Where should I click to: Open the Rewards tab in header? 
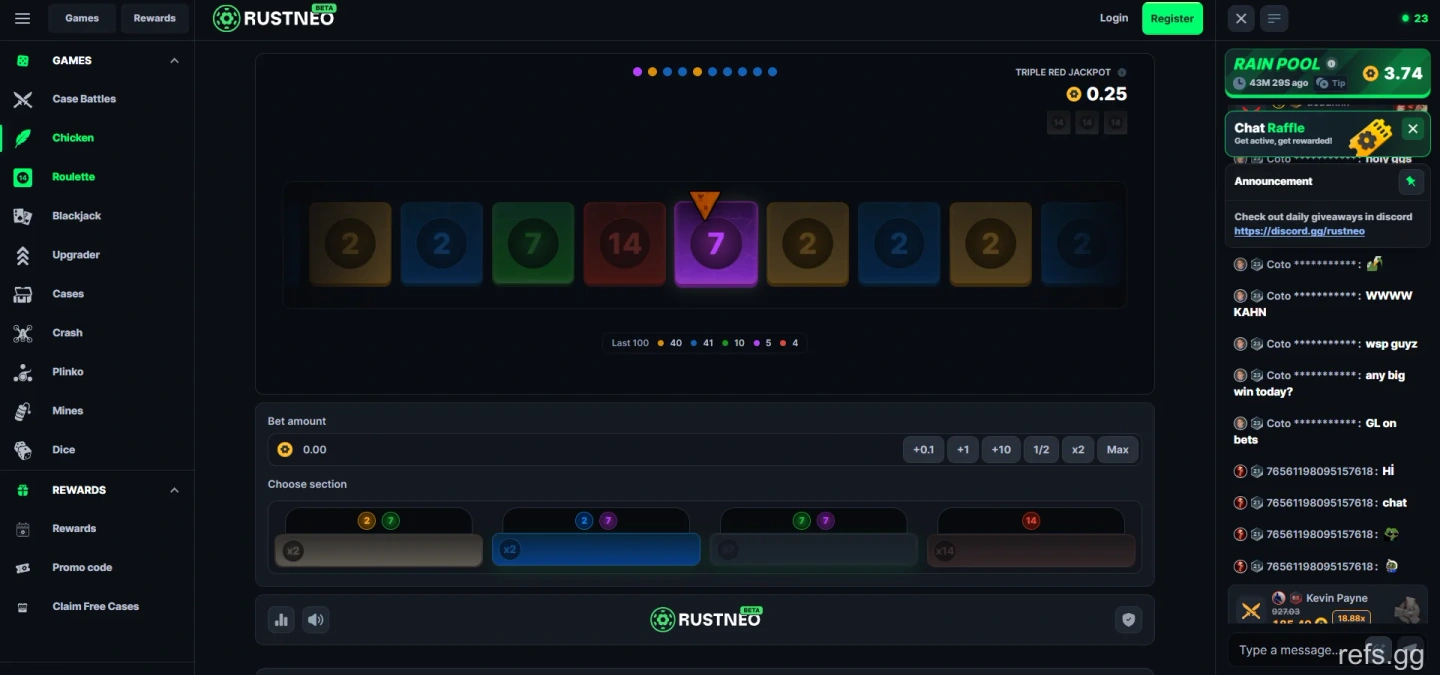154,18
